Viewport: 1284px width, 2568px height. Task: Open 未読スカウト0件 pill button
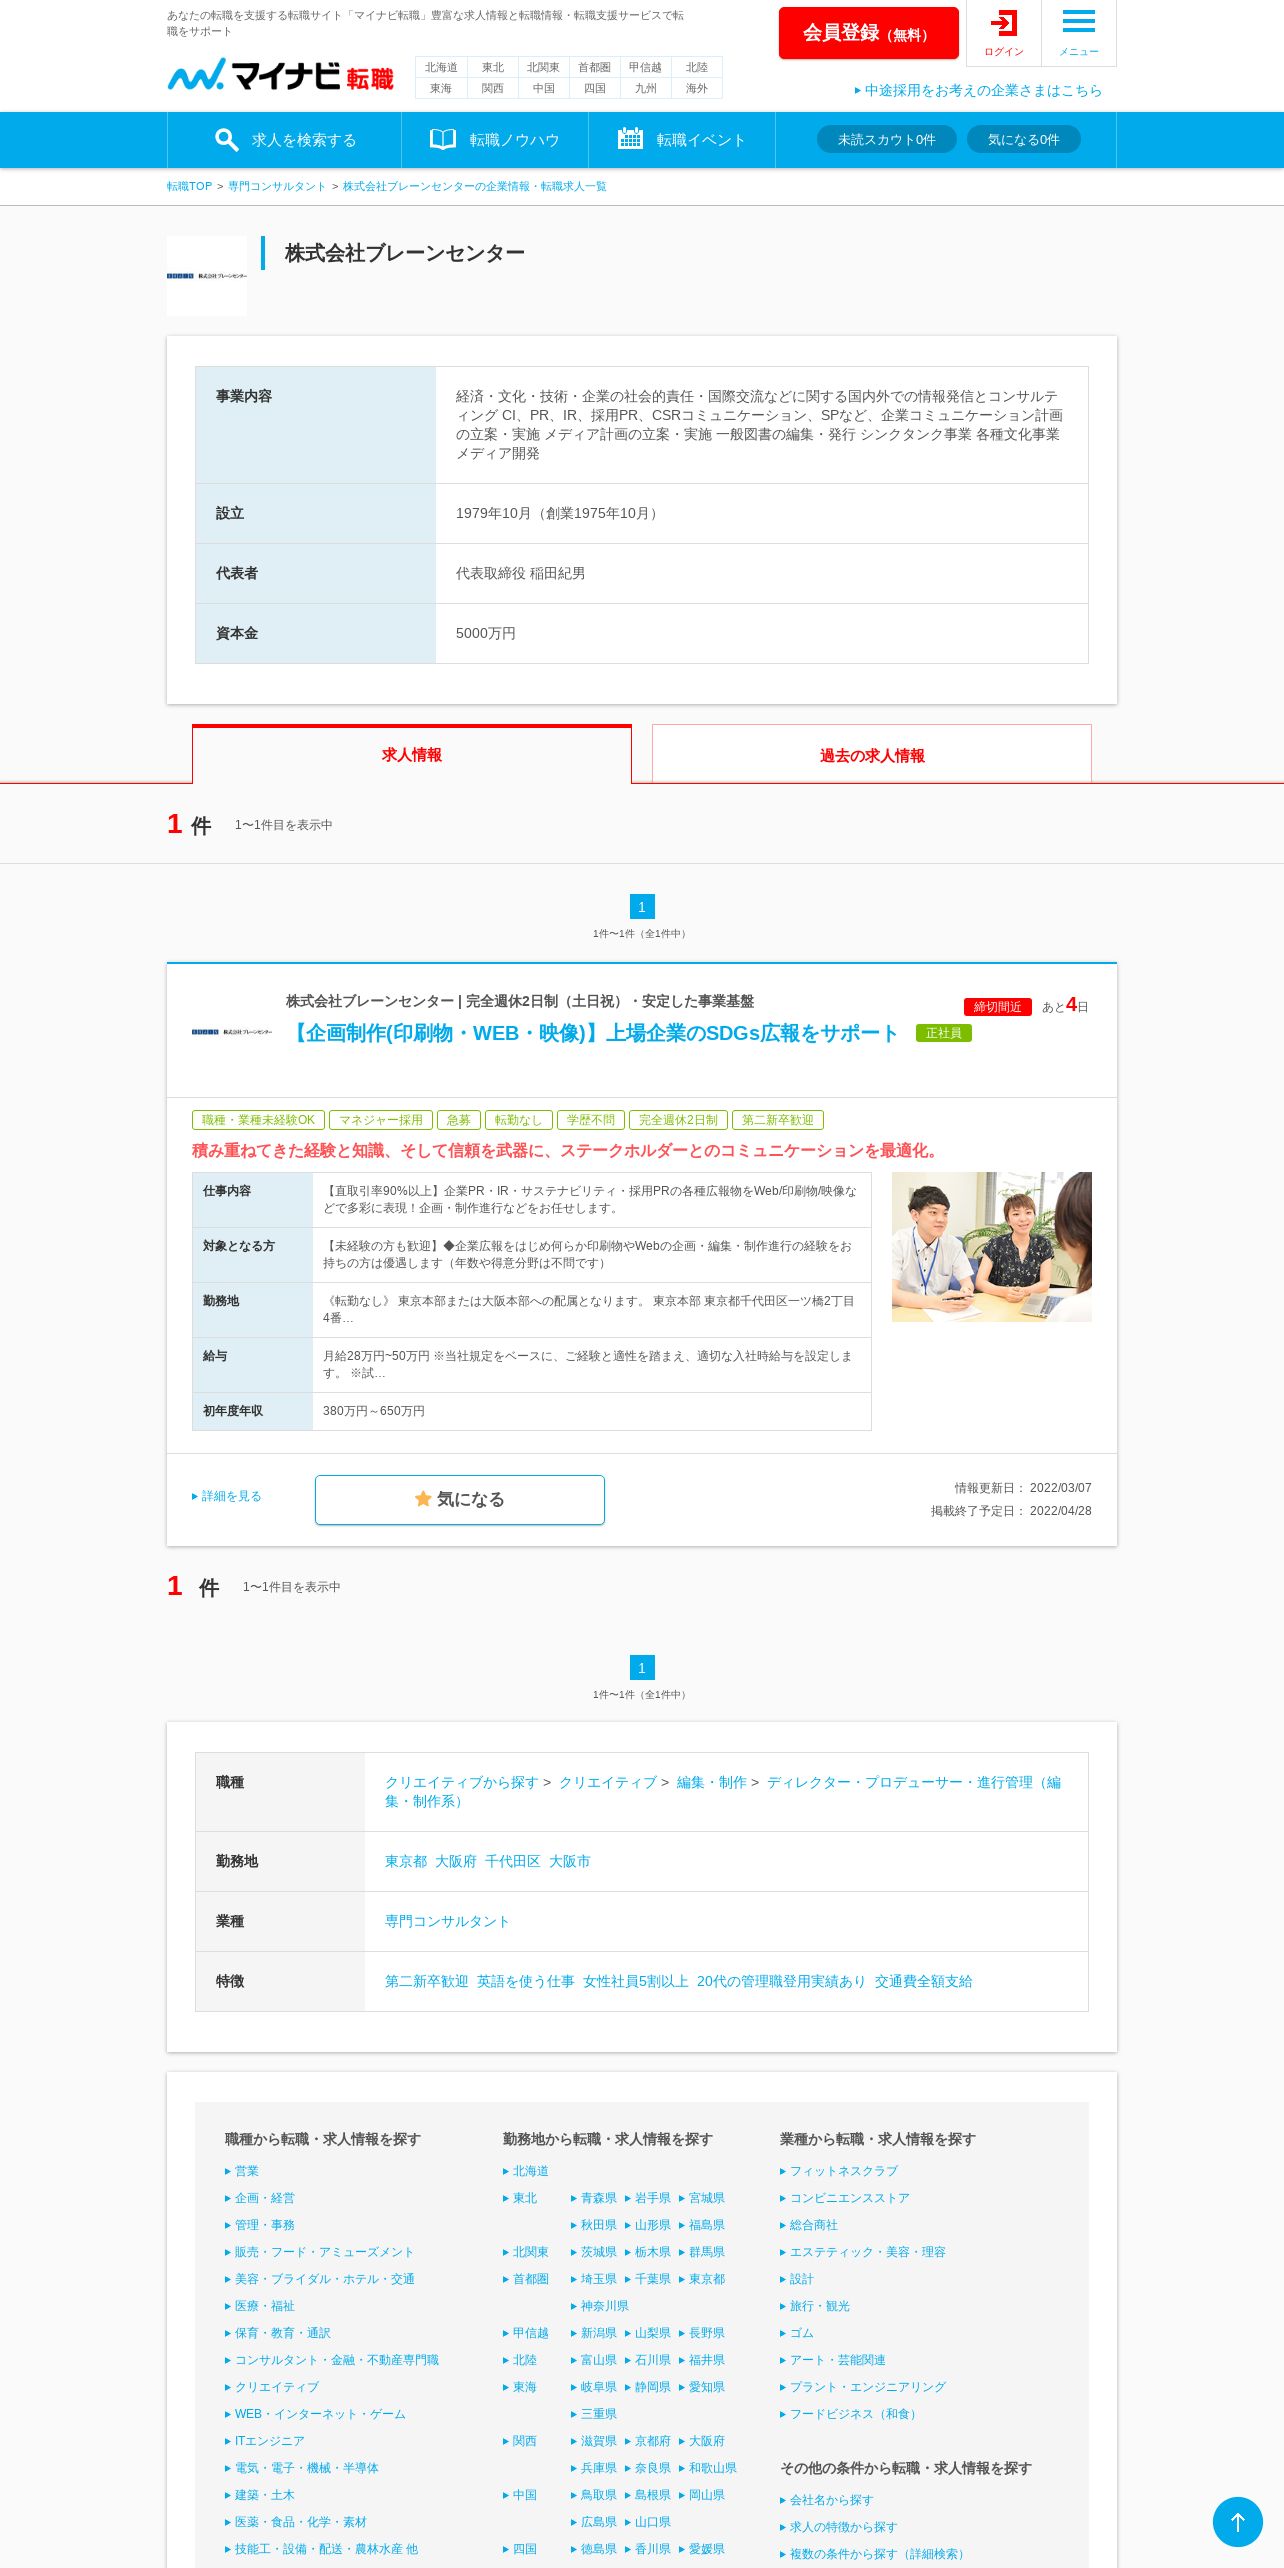tap(887, 139)
